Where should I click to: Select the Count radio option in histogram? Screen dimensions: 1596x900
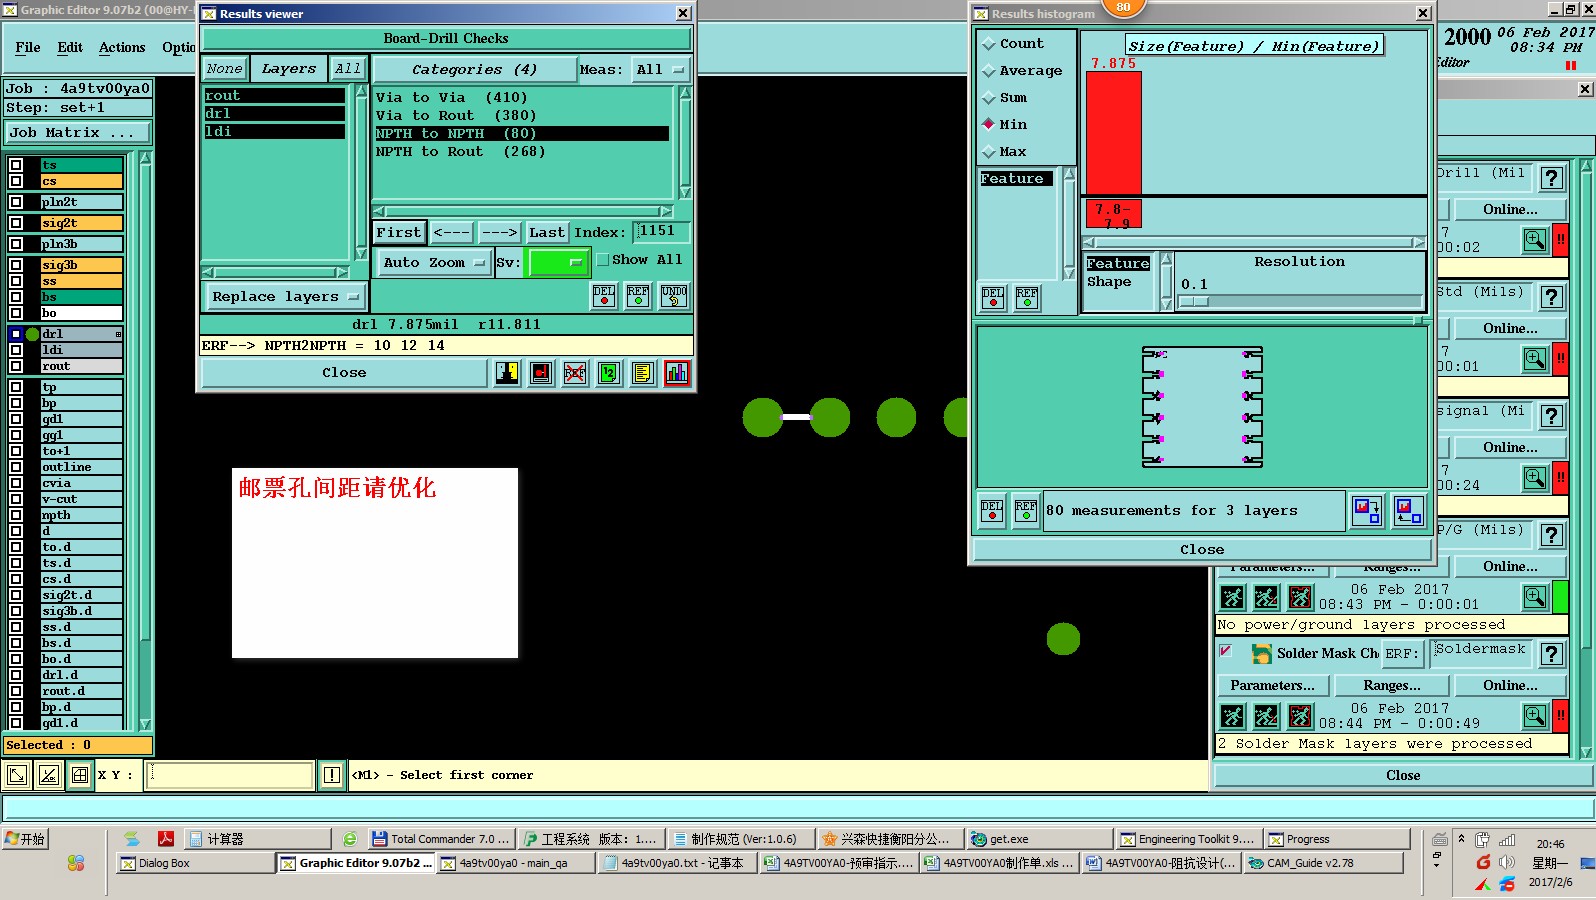coord(989,44)
